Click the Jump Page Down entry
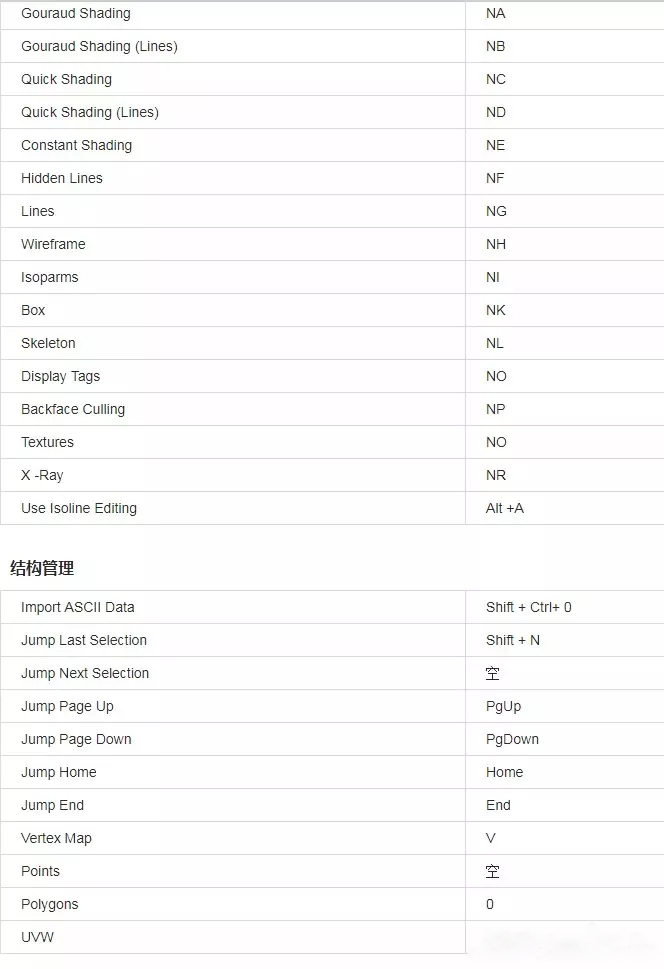This screenshot has height=969, width=664. coord(76,739)
